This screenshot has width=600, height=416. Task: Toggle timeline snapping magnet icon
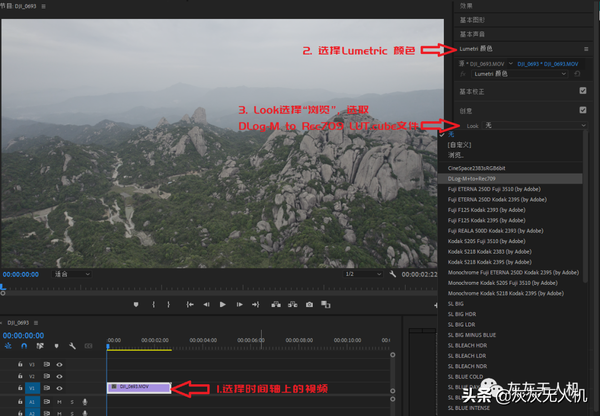point(24,346)
